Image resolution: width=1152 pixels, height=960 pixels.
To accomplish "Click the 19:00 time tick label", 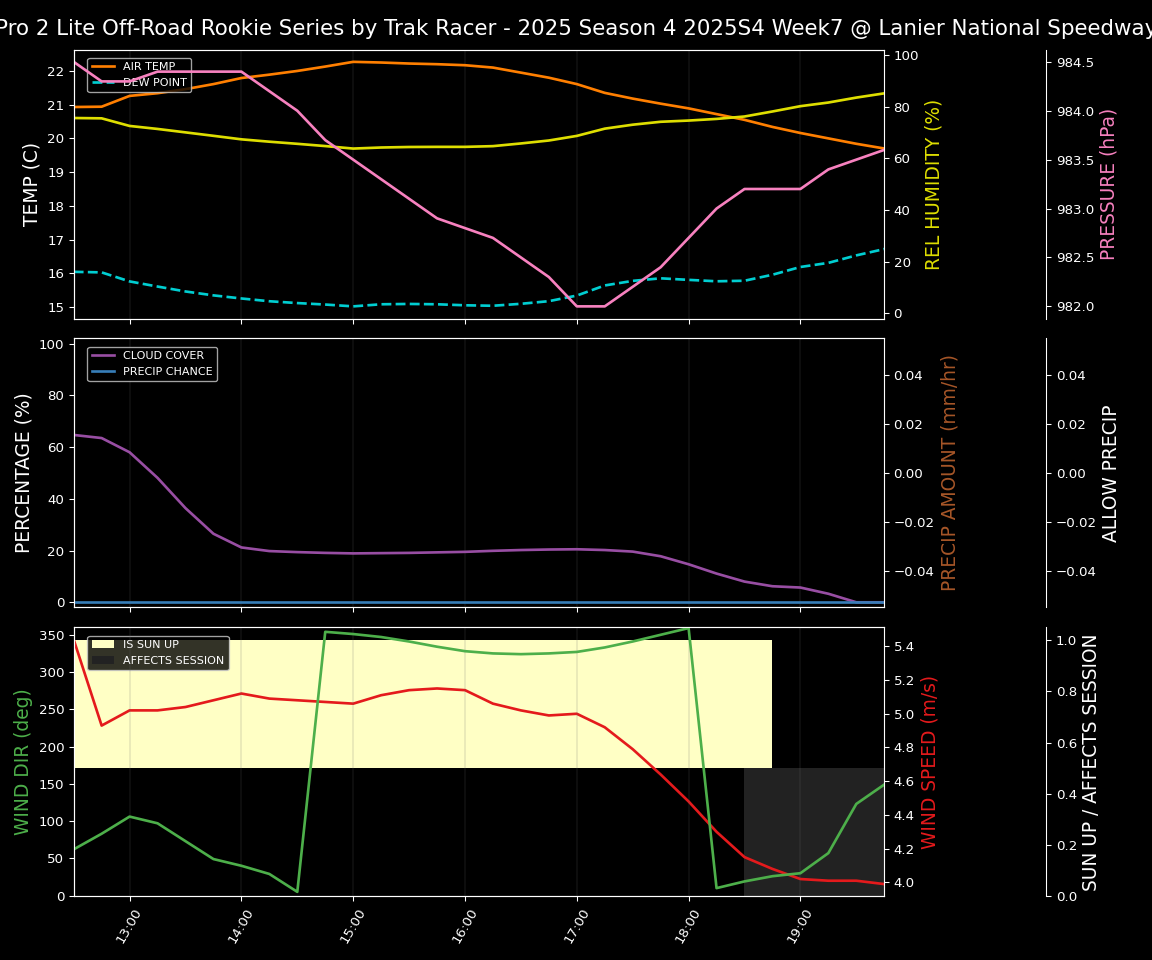I will [x=797, y=927].
